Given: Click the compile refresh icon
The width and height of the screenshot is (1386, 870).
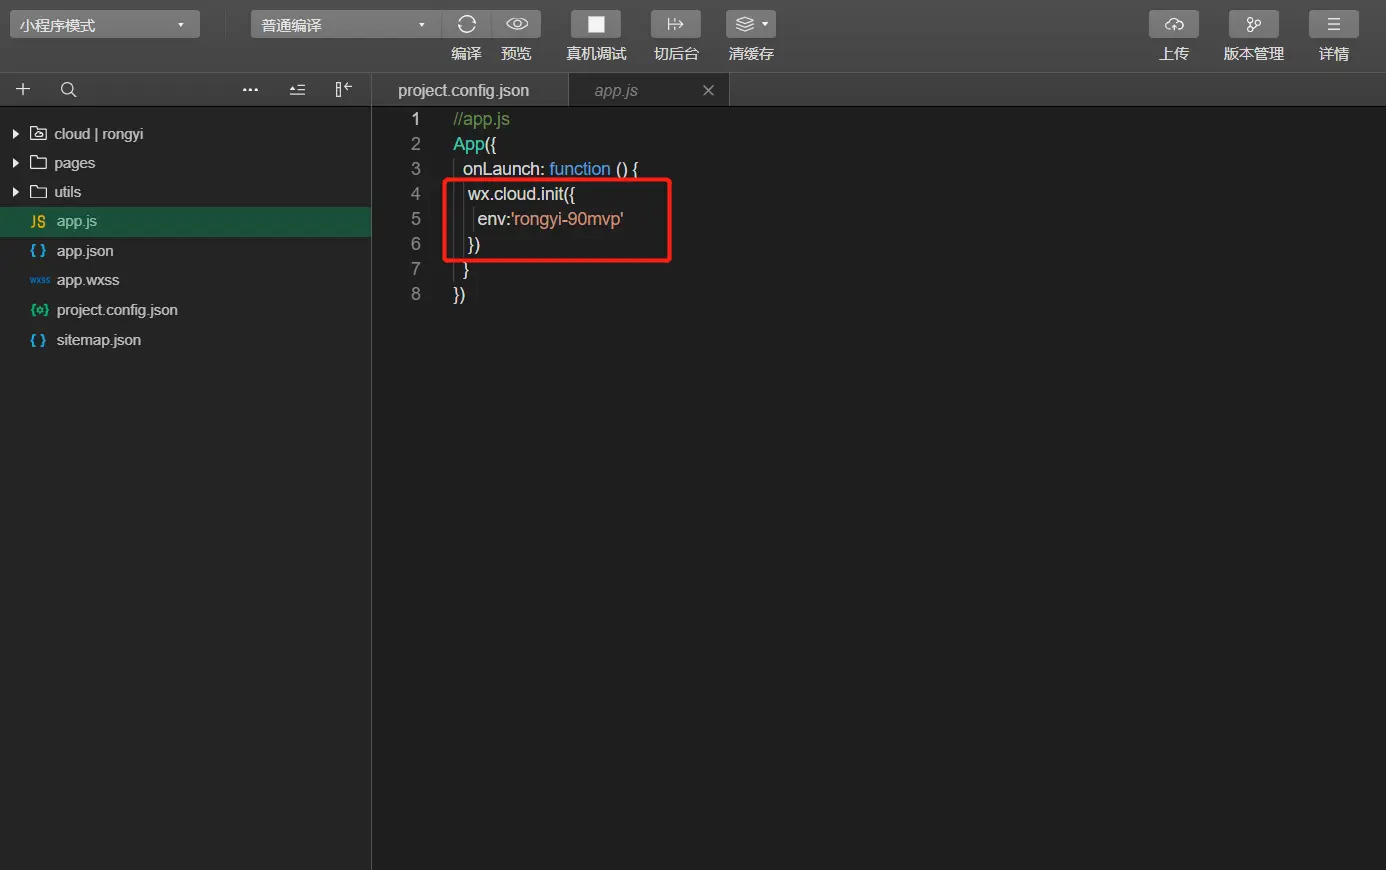Looking at the screenshot, I should [466, 24].
